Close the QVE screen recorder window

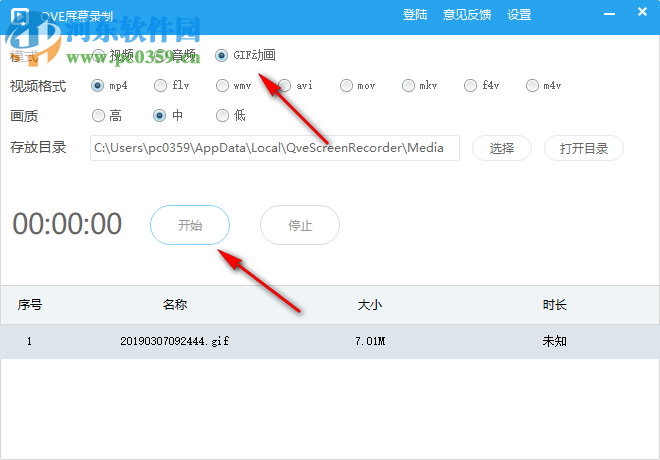[x=642, y=12]
